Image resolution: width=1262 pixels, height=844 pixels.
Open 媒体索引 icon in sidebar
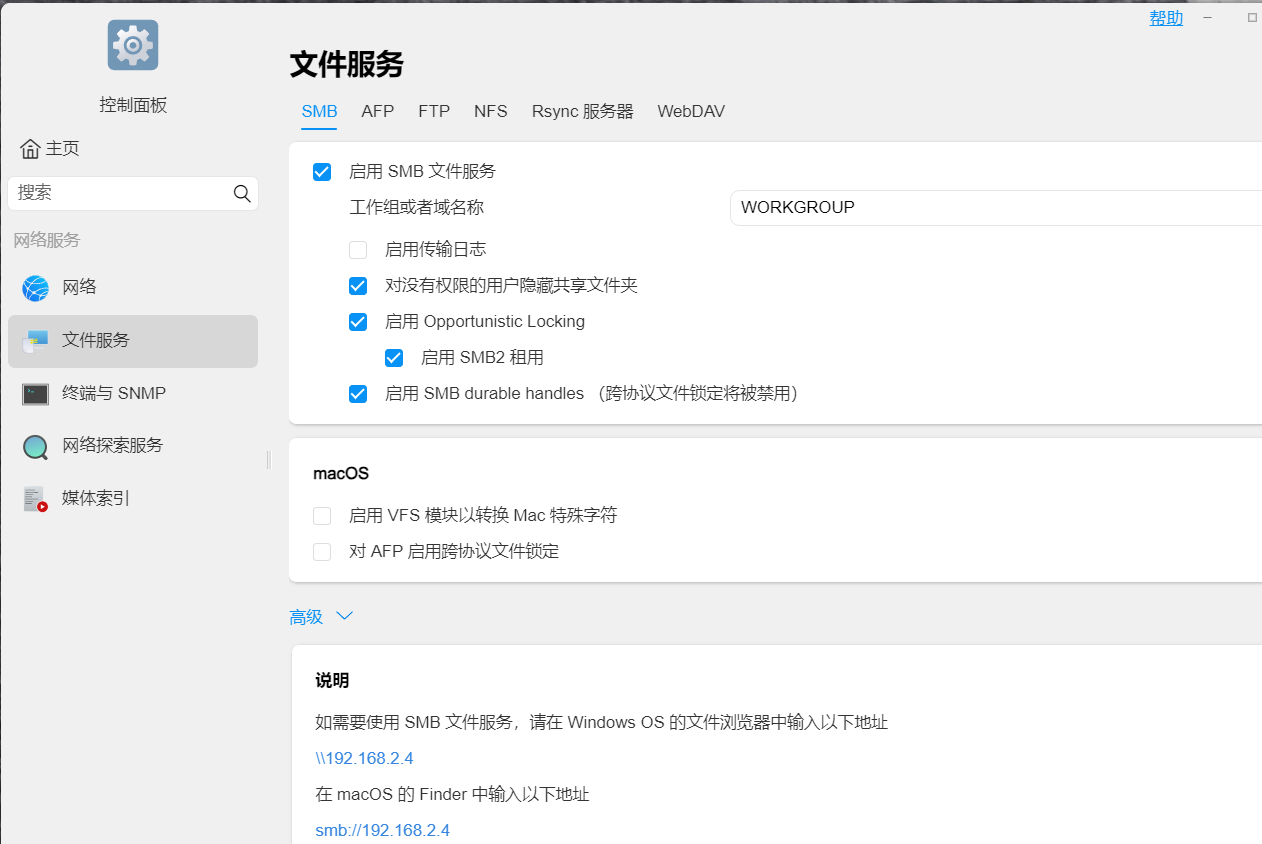coord(35,499)
